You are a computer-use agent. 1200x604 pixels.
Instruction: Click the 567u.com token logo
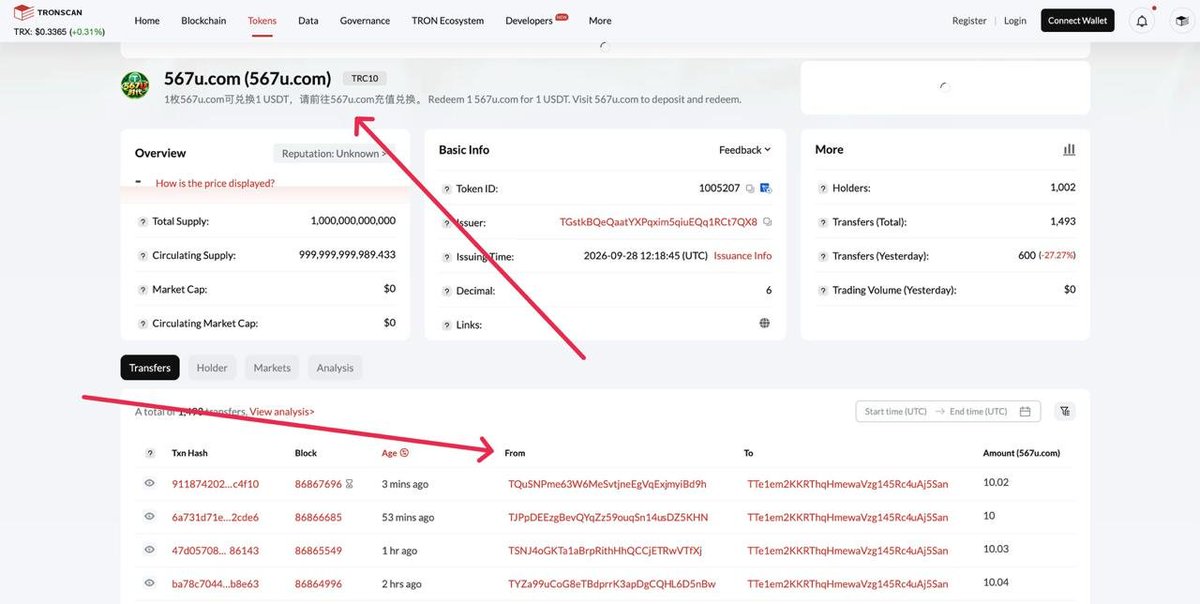(x=135, y=85)
